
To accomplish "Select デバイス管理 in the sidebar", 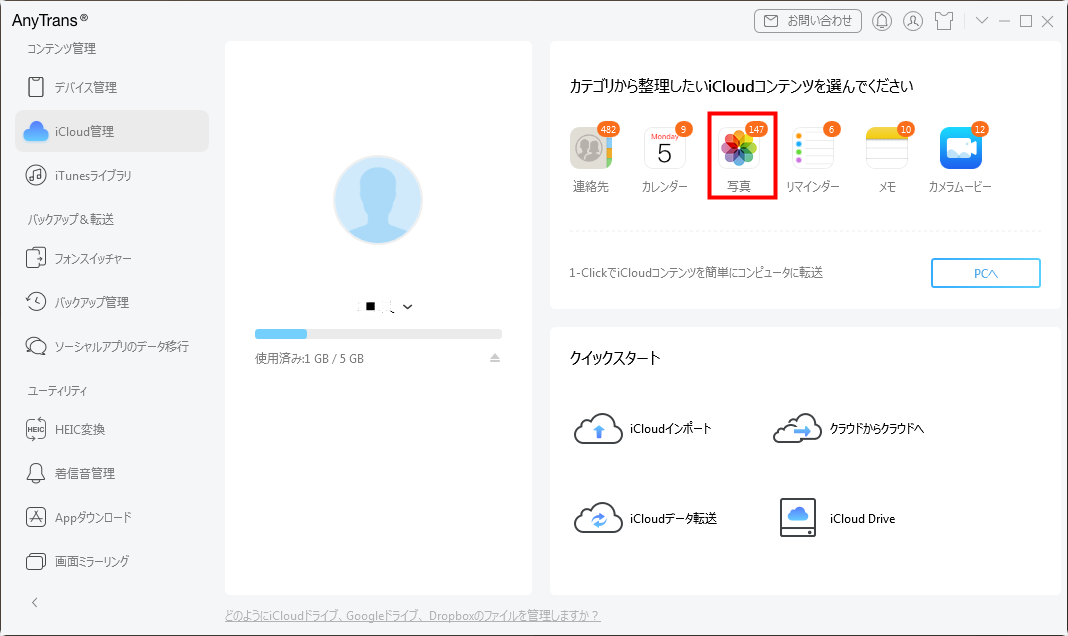I will [x=112, y=87].
